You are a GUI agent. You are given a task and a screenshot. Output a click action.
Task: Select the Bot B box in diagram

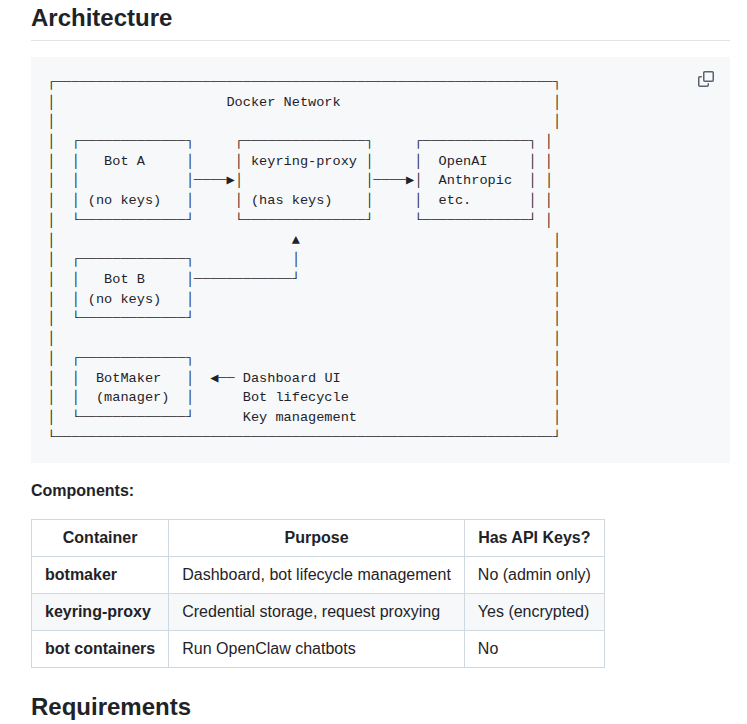click(x=132, y=288)
